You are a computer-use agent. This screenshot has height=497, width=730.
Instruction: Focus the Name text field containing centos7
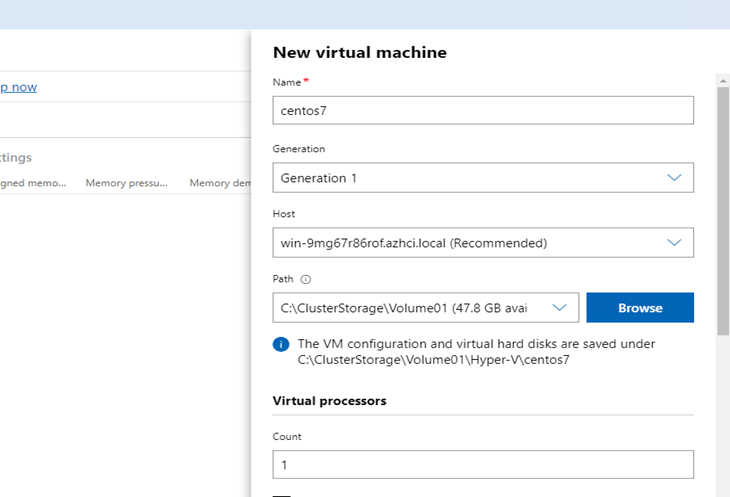[x=483, y=110]
